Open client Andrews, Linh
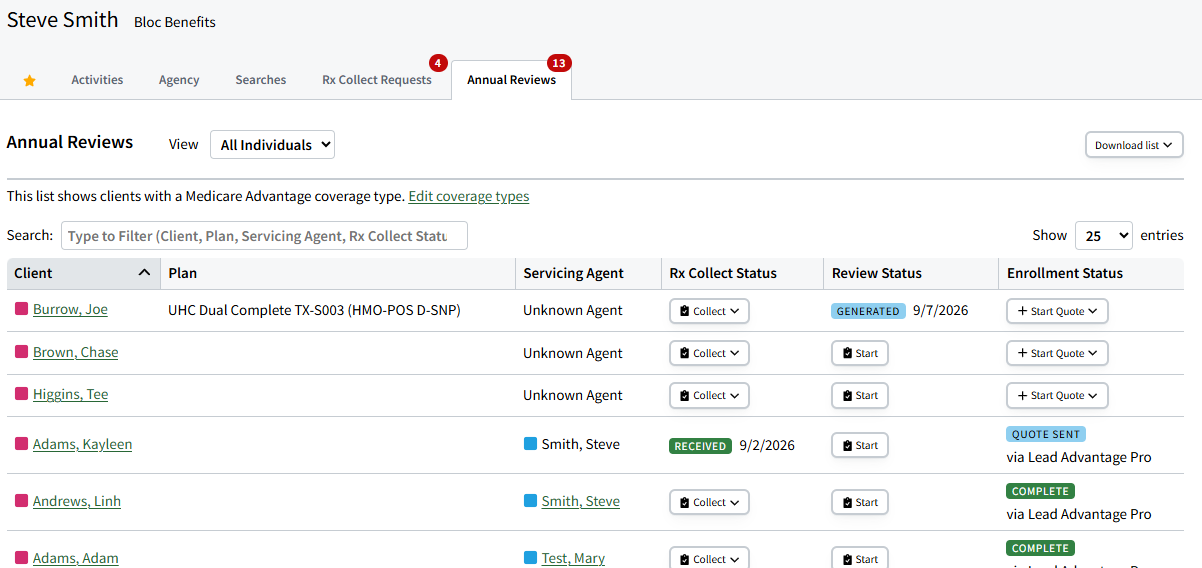Viewport: 1202px width, 568px height. 77,501
